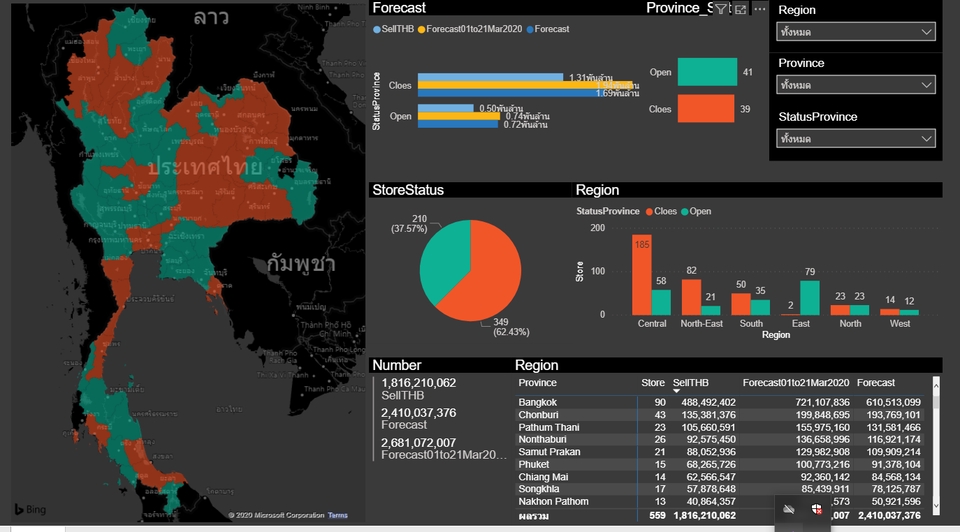Click the table scrollbar down arrow
Image resolution: width=960 pixels, height=532 pixels.
[936, 506]
